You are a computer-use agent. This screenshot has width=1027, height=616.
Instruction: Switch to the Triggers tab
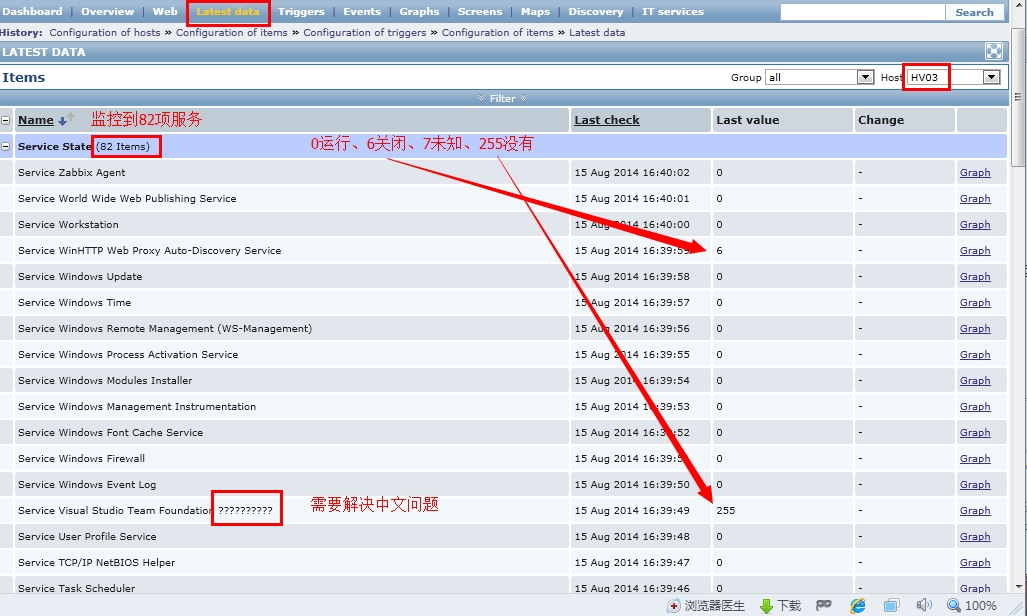click(301, 12)
